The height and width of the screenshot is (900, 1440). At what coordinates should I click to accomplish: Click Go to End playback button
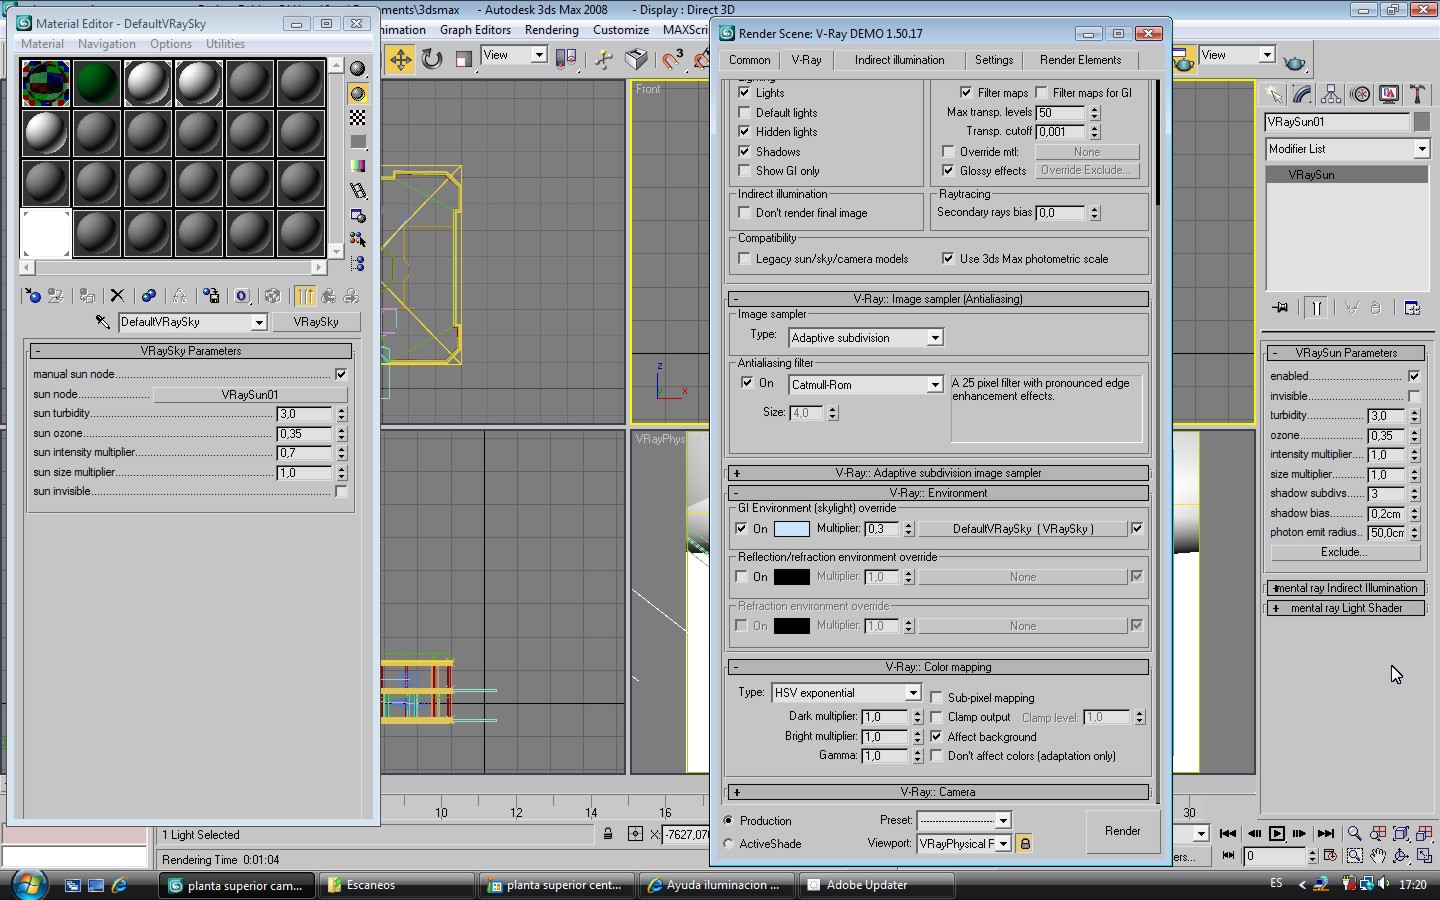click(1325, 833)
